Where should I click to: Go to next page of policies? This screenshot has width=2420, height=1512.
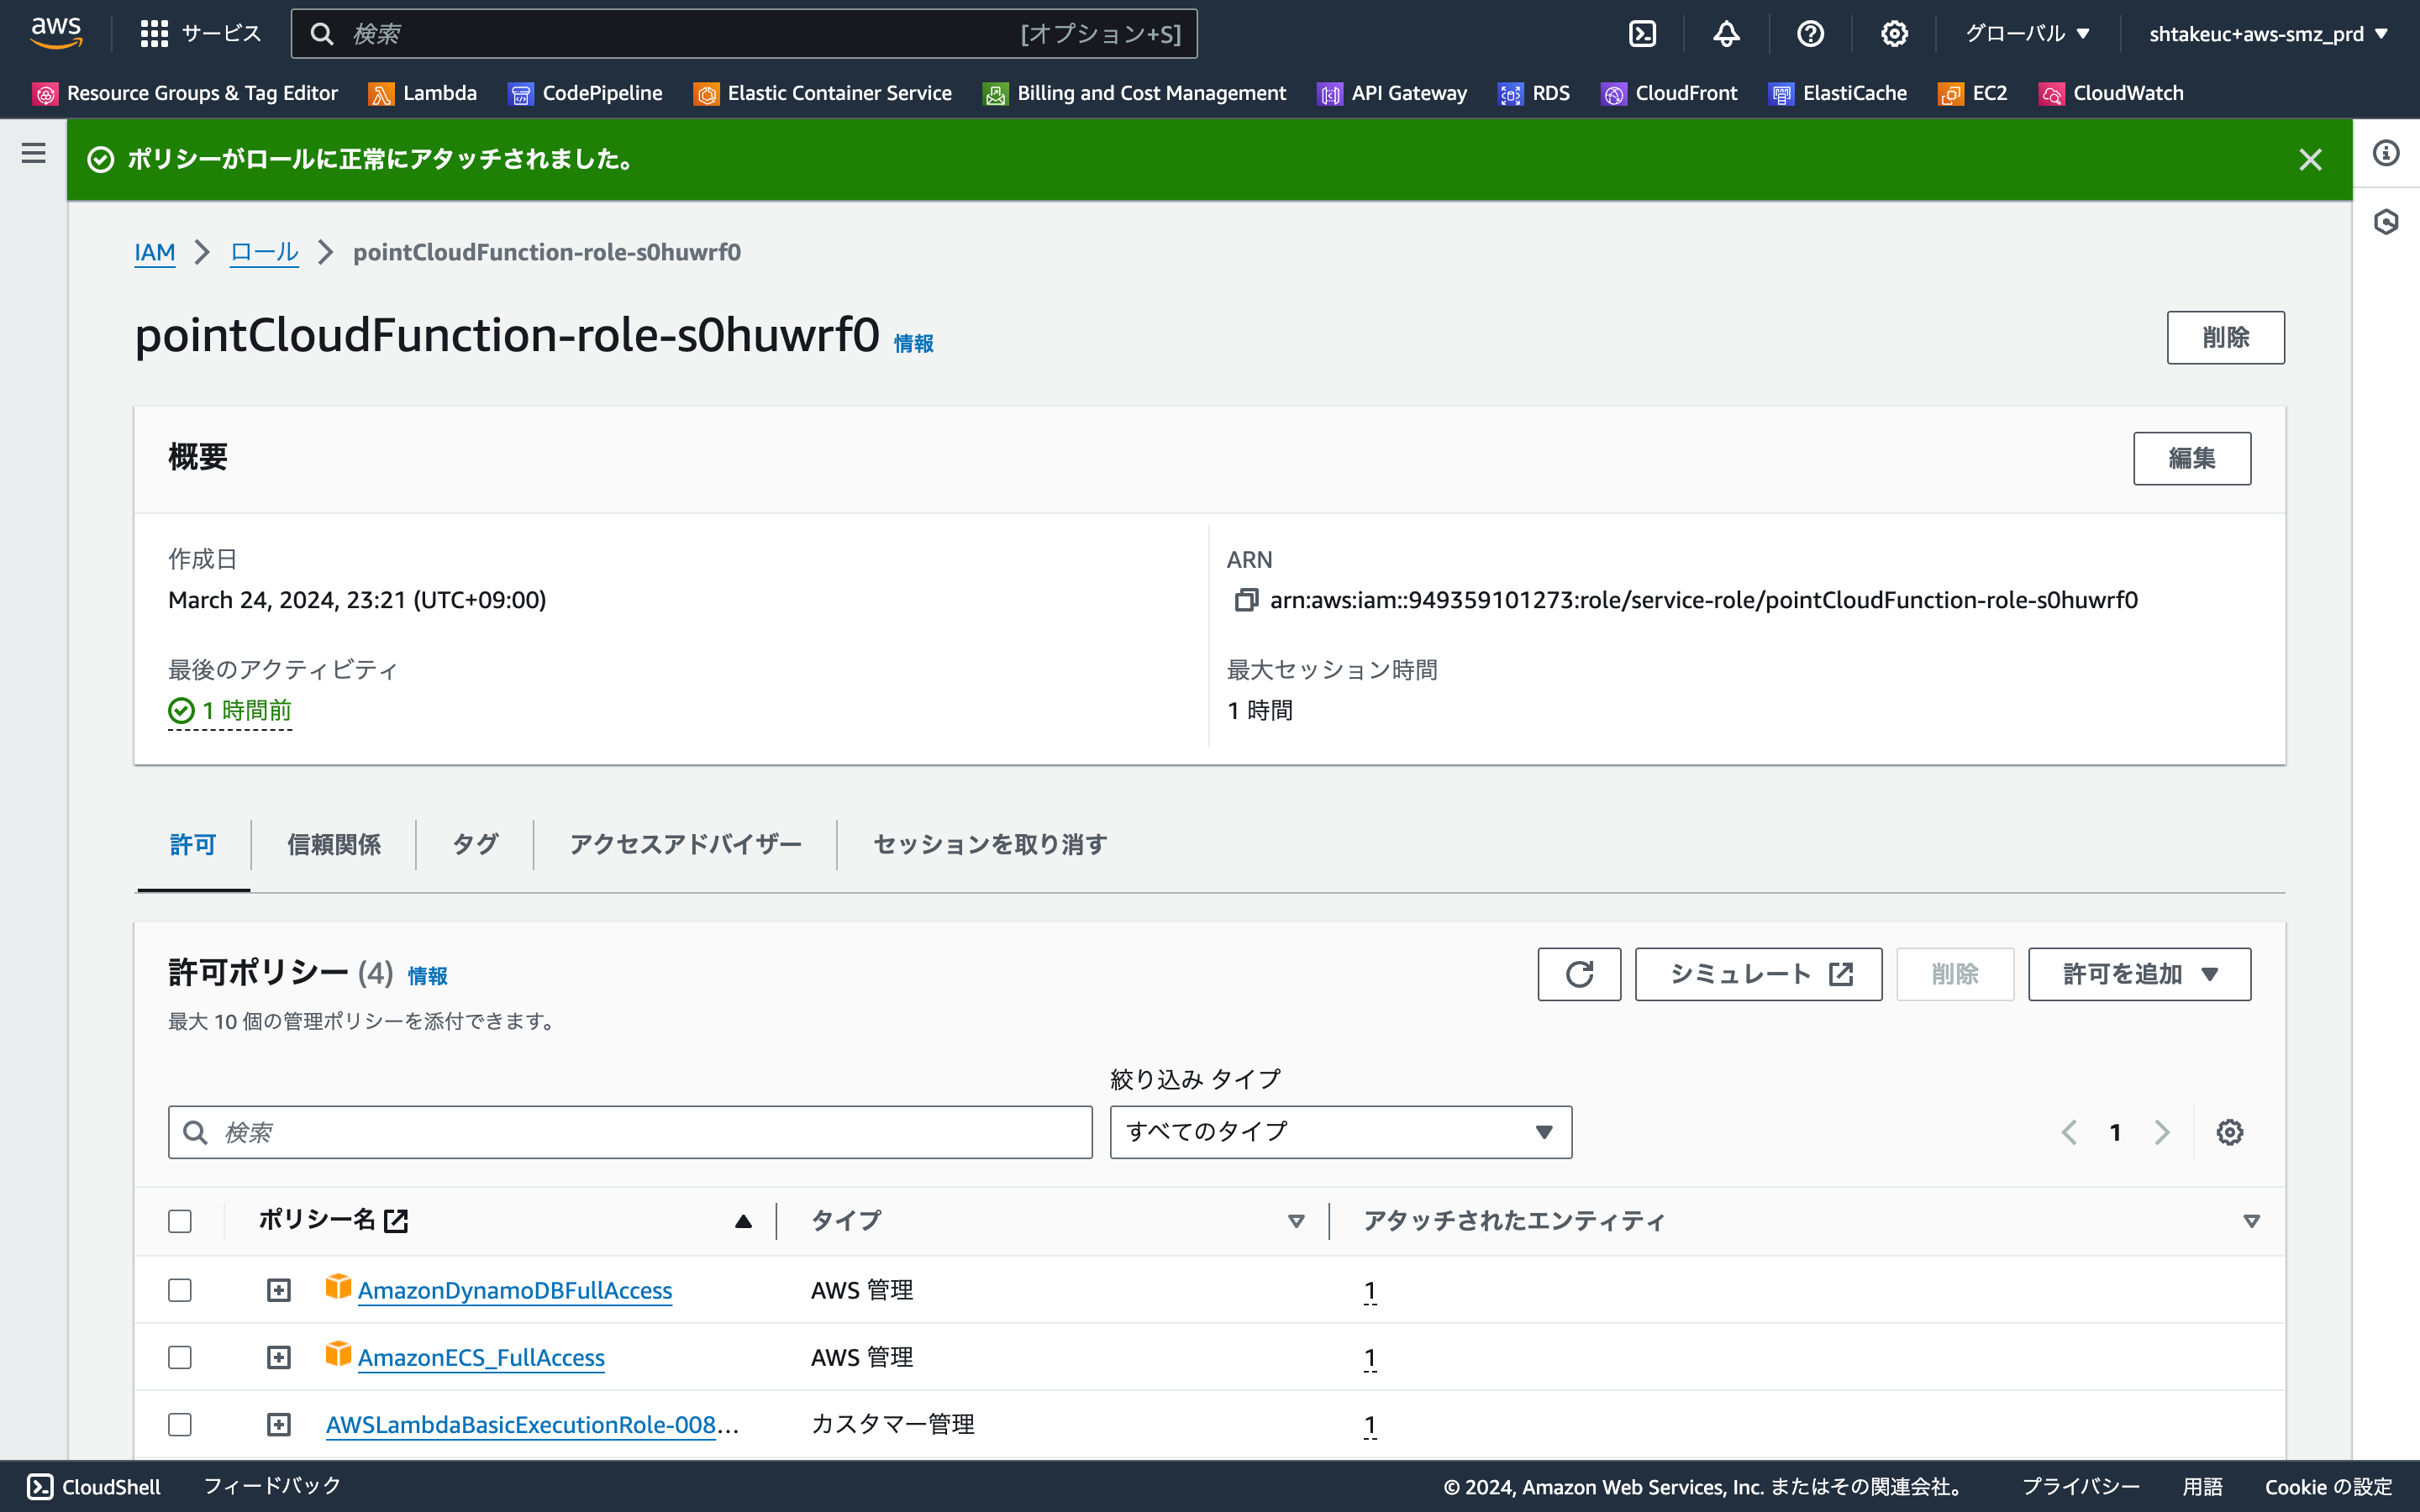[2161, 1132]
